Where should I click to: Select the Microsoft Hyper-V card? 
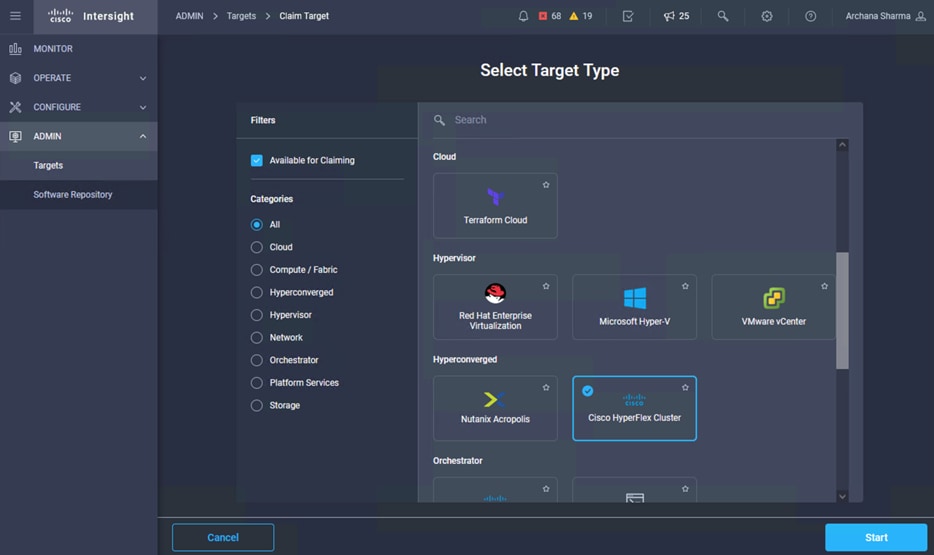click(634, 307)
